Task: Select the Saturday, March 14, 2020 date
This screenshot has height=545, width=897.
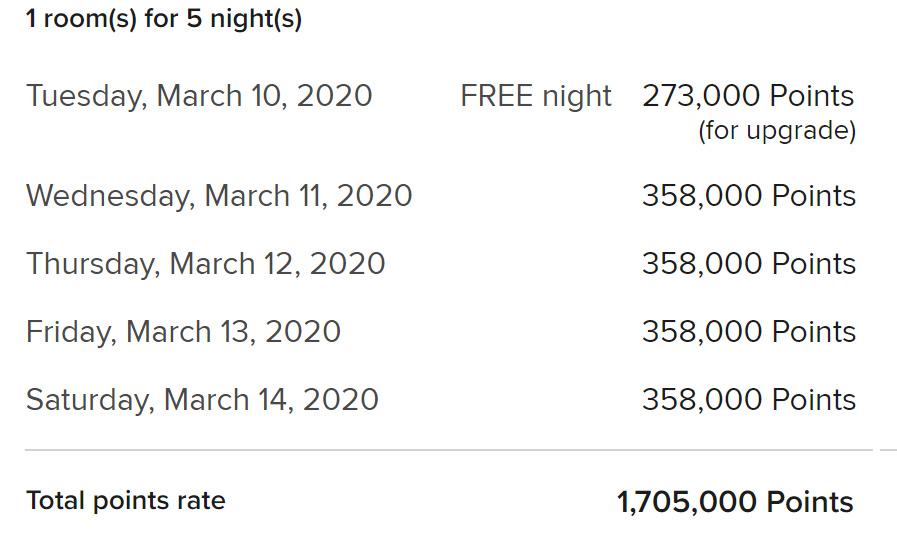Action: coord(202,400)
